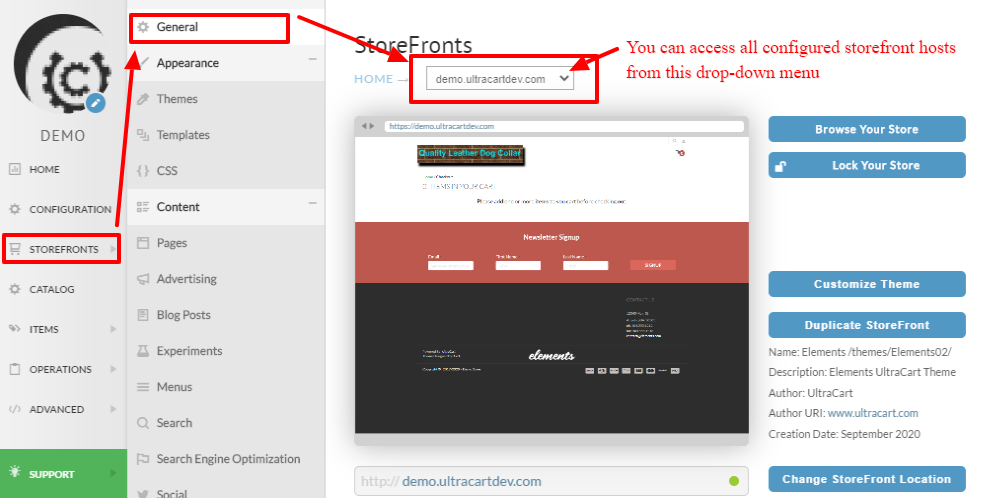Click the Social bird icon

[x=143, y=494]
